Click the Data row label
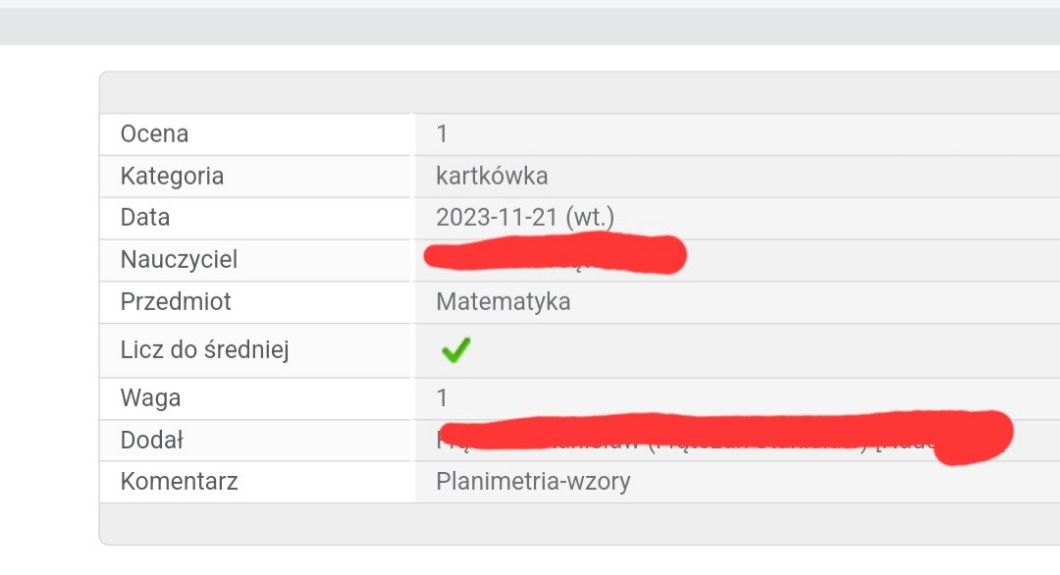 (x=145, y=218)
